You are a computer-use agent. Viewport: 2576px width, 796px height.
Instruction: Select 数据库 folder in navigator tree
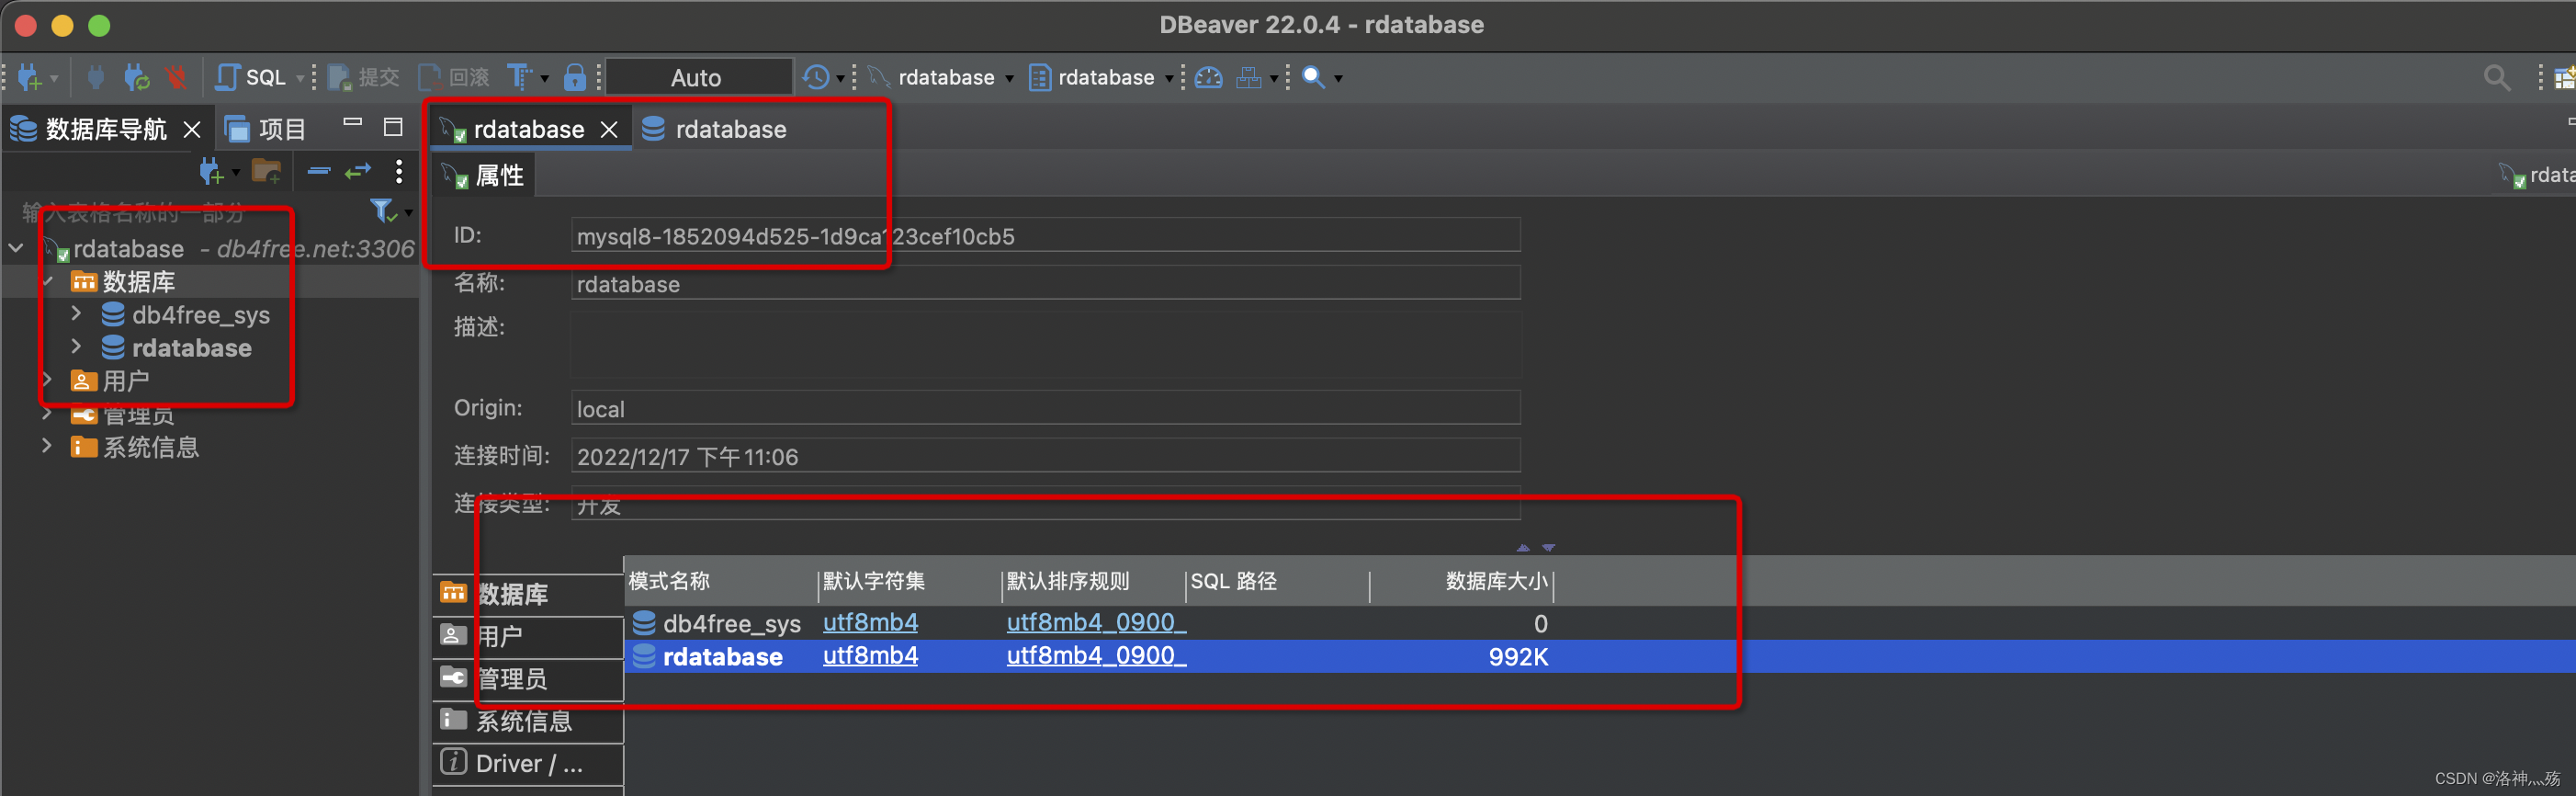tap(138, 281)
